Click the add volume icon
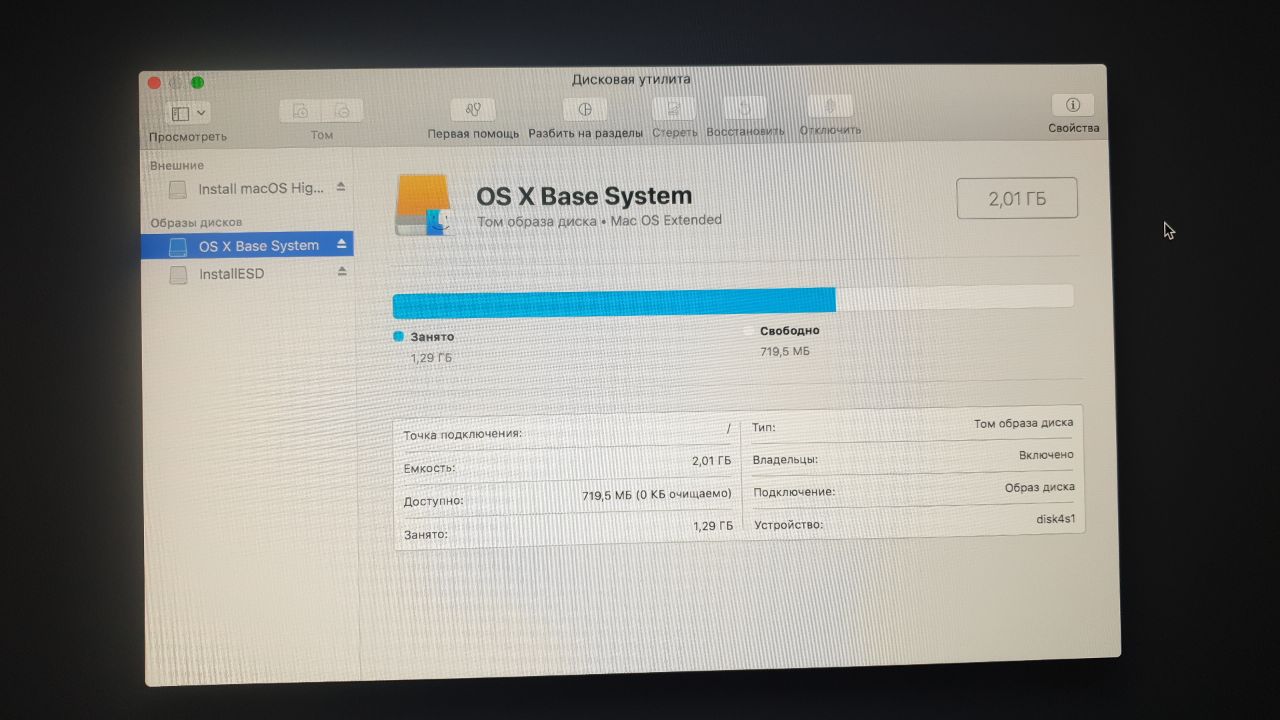 click(300, 111)
